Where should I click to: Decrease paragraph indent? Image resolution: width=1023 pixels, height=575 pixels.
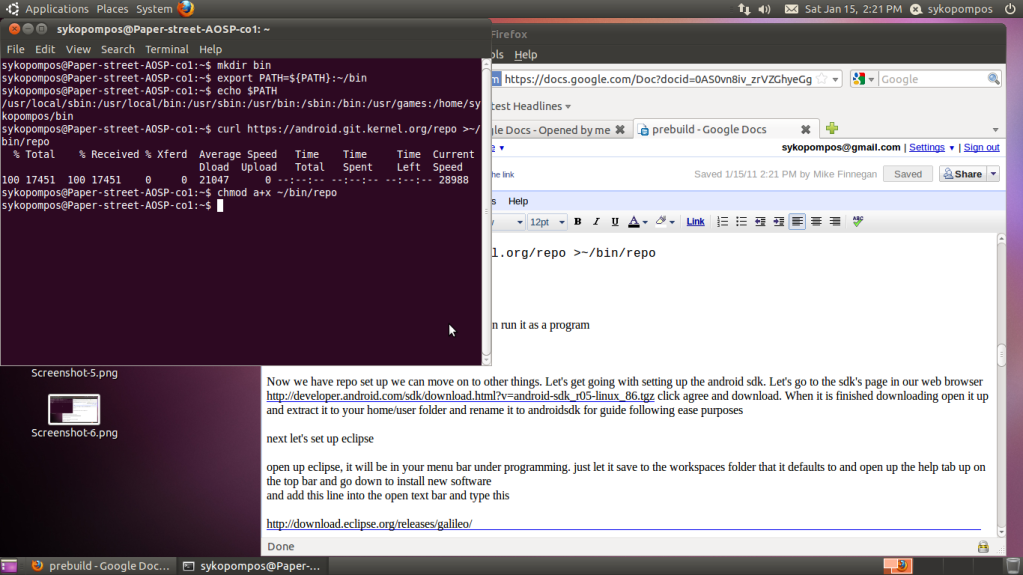tap(760, 222)
